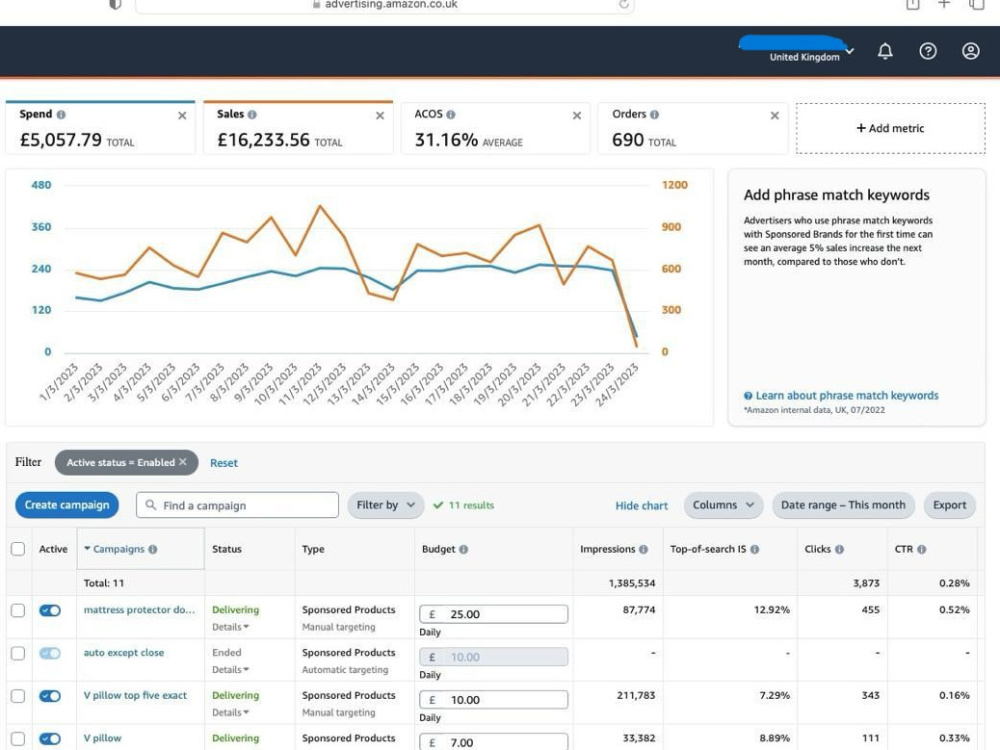1000x750 pixels.
Task: Open the V pillow top five exact link
Action: [135, 695]
